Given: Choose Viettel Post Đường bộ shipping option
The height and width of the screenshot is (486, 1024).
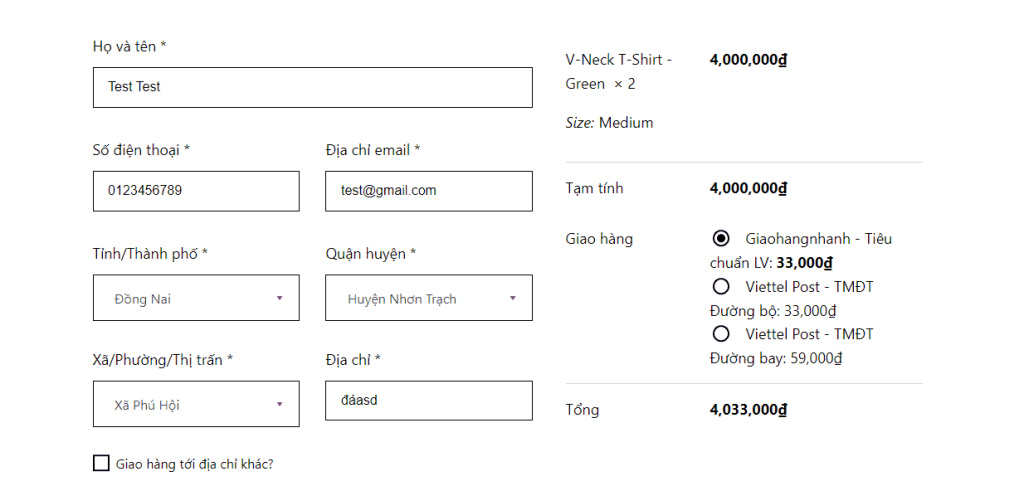Looking at the screenshot, I should click(721, 287).
